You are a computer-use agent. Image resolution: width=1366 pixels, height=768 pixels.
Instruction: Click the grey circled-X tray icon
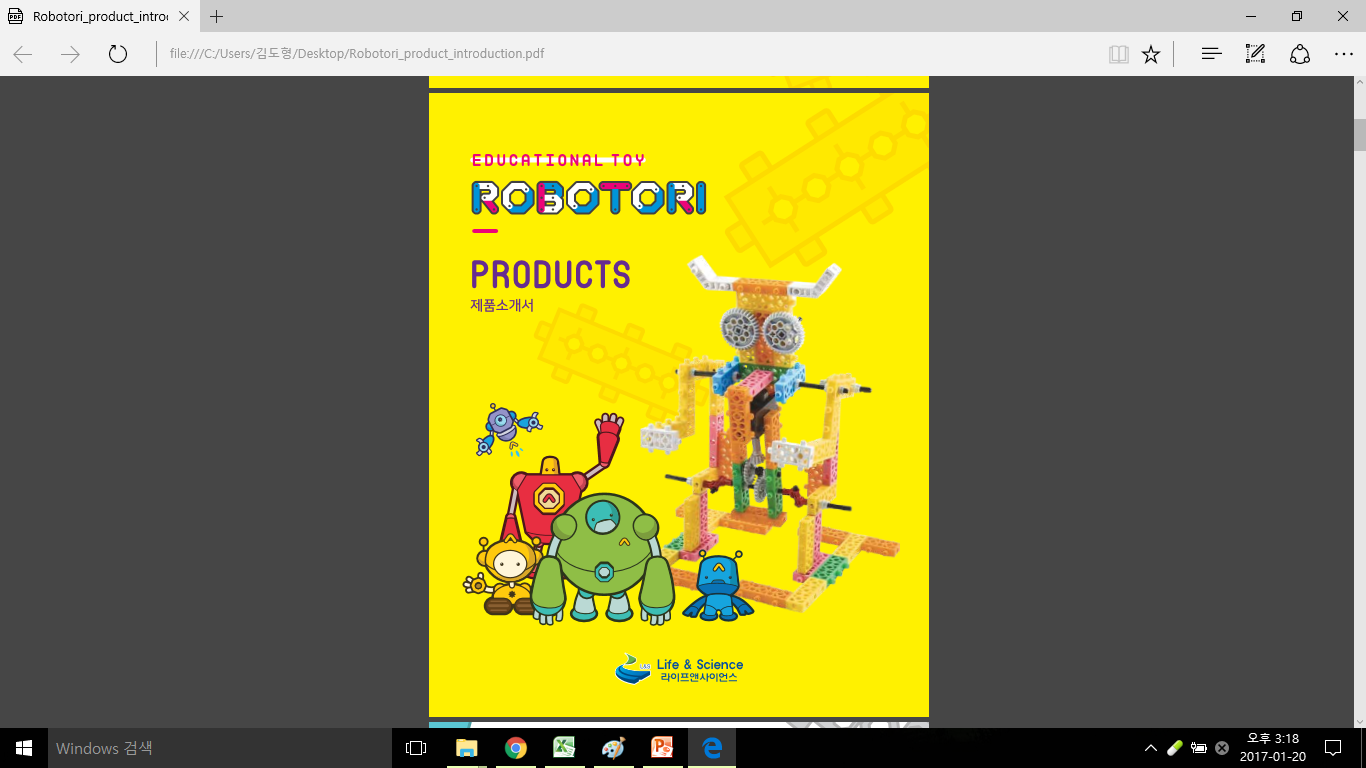1221,748
